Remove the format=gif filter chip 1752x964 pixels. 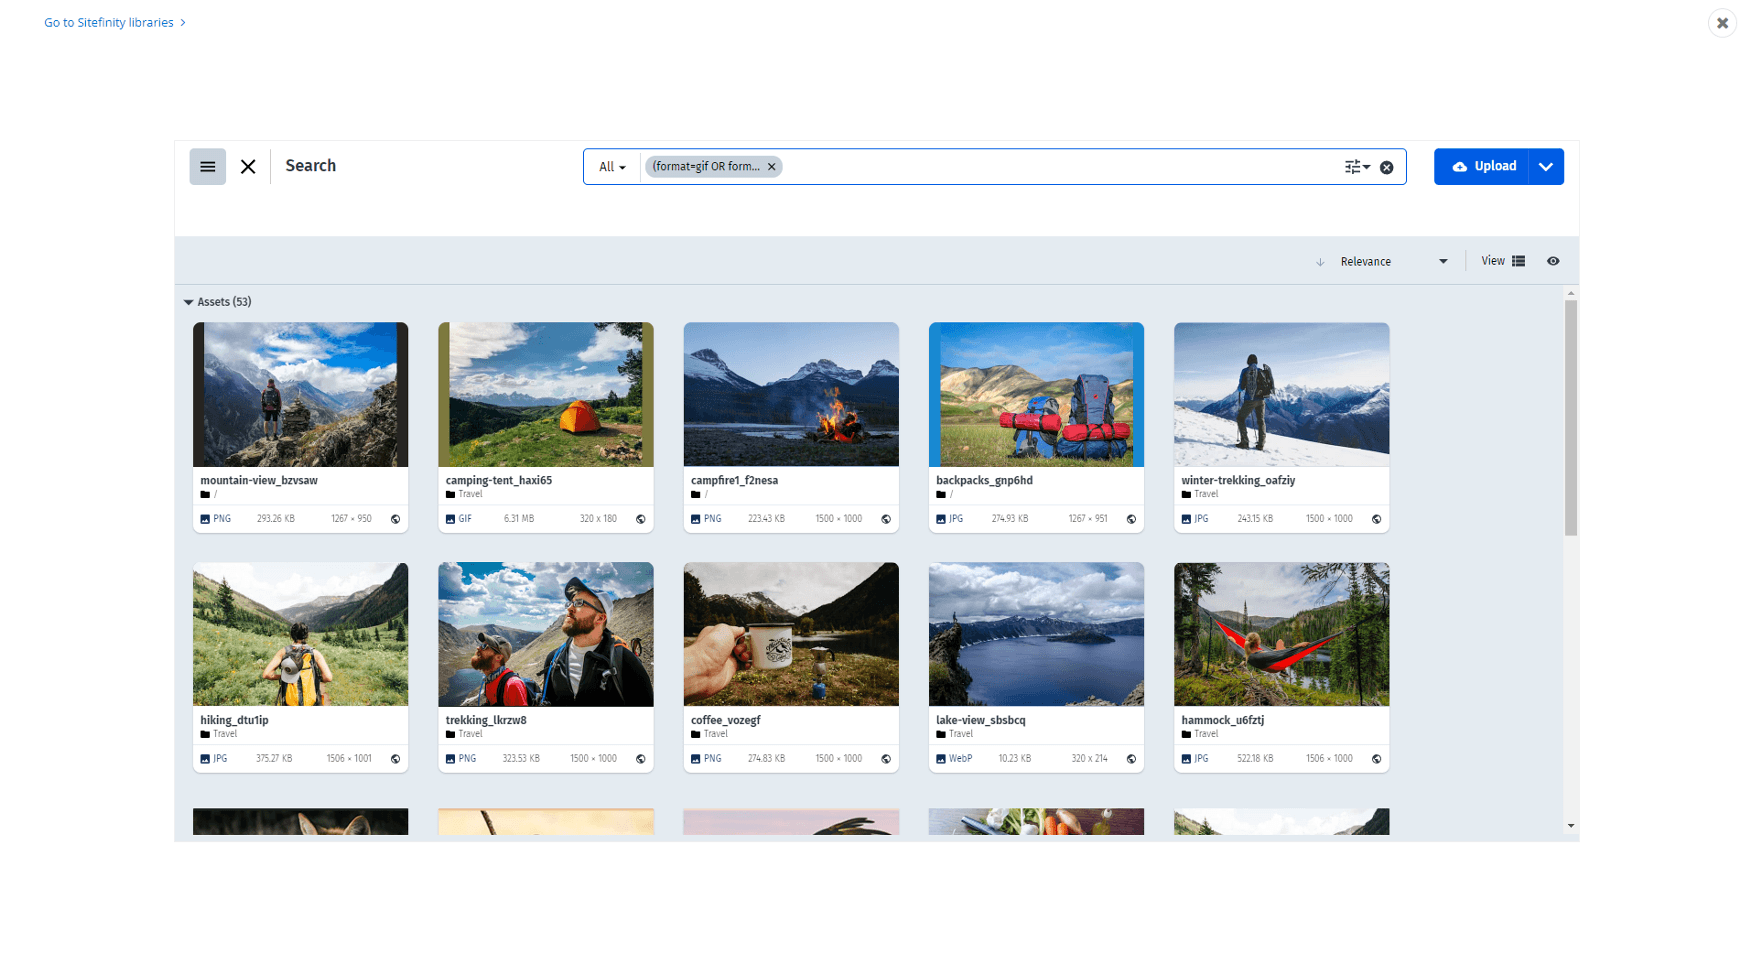(771, 167)
